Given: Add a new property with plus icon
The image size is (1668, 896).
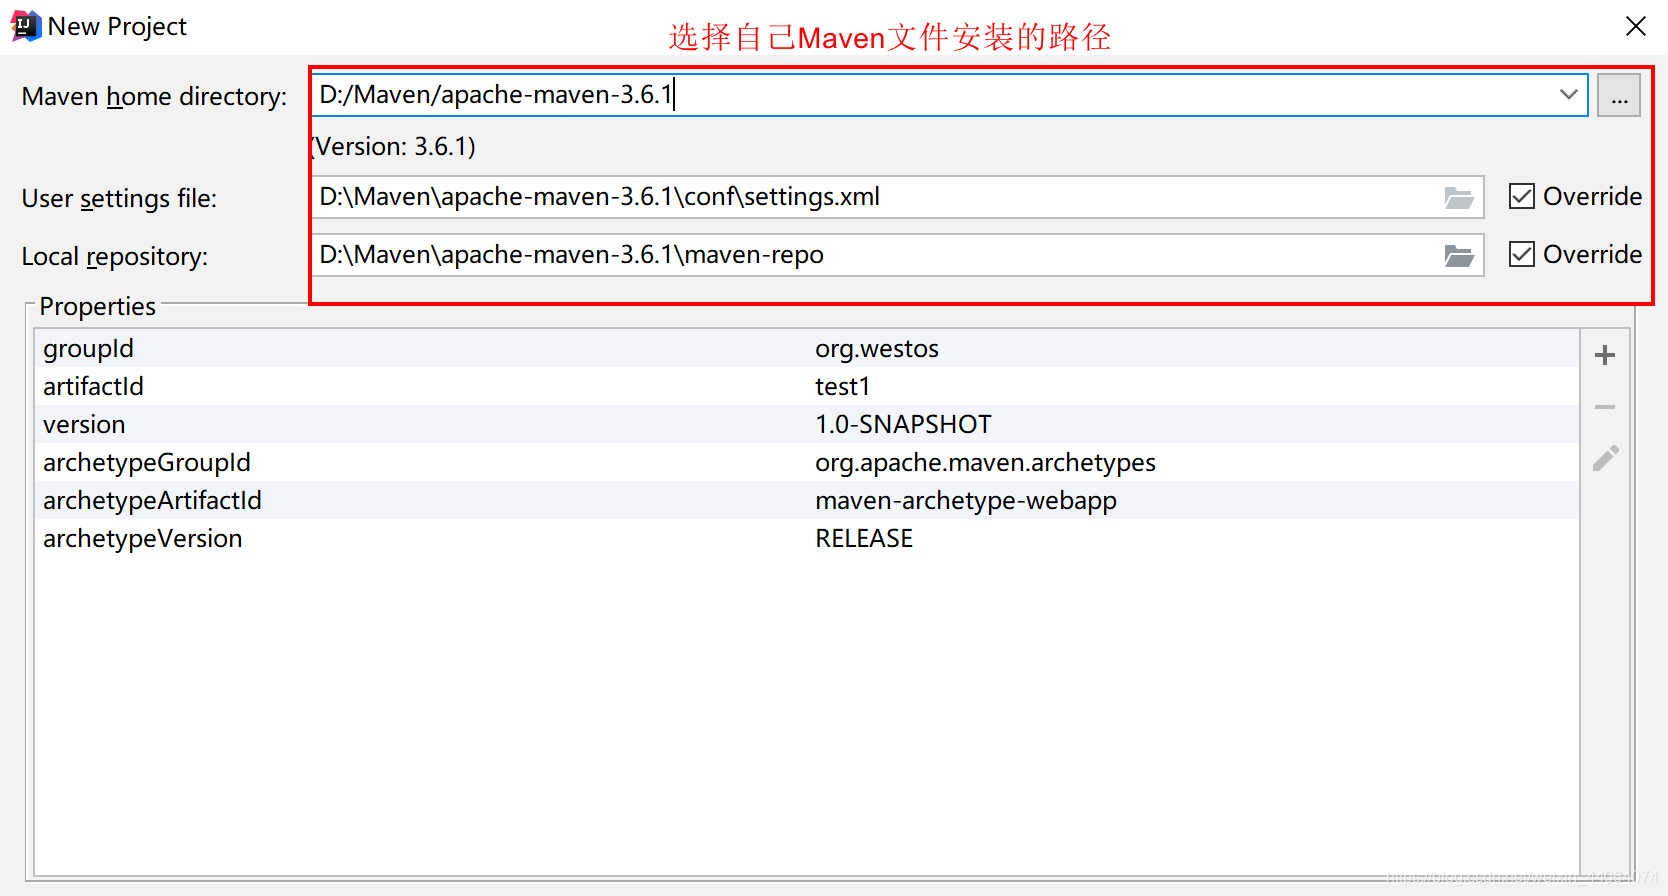Looking at the screenshot, I should (1605, 355).
